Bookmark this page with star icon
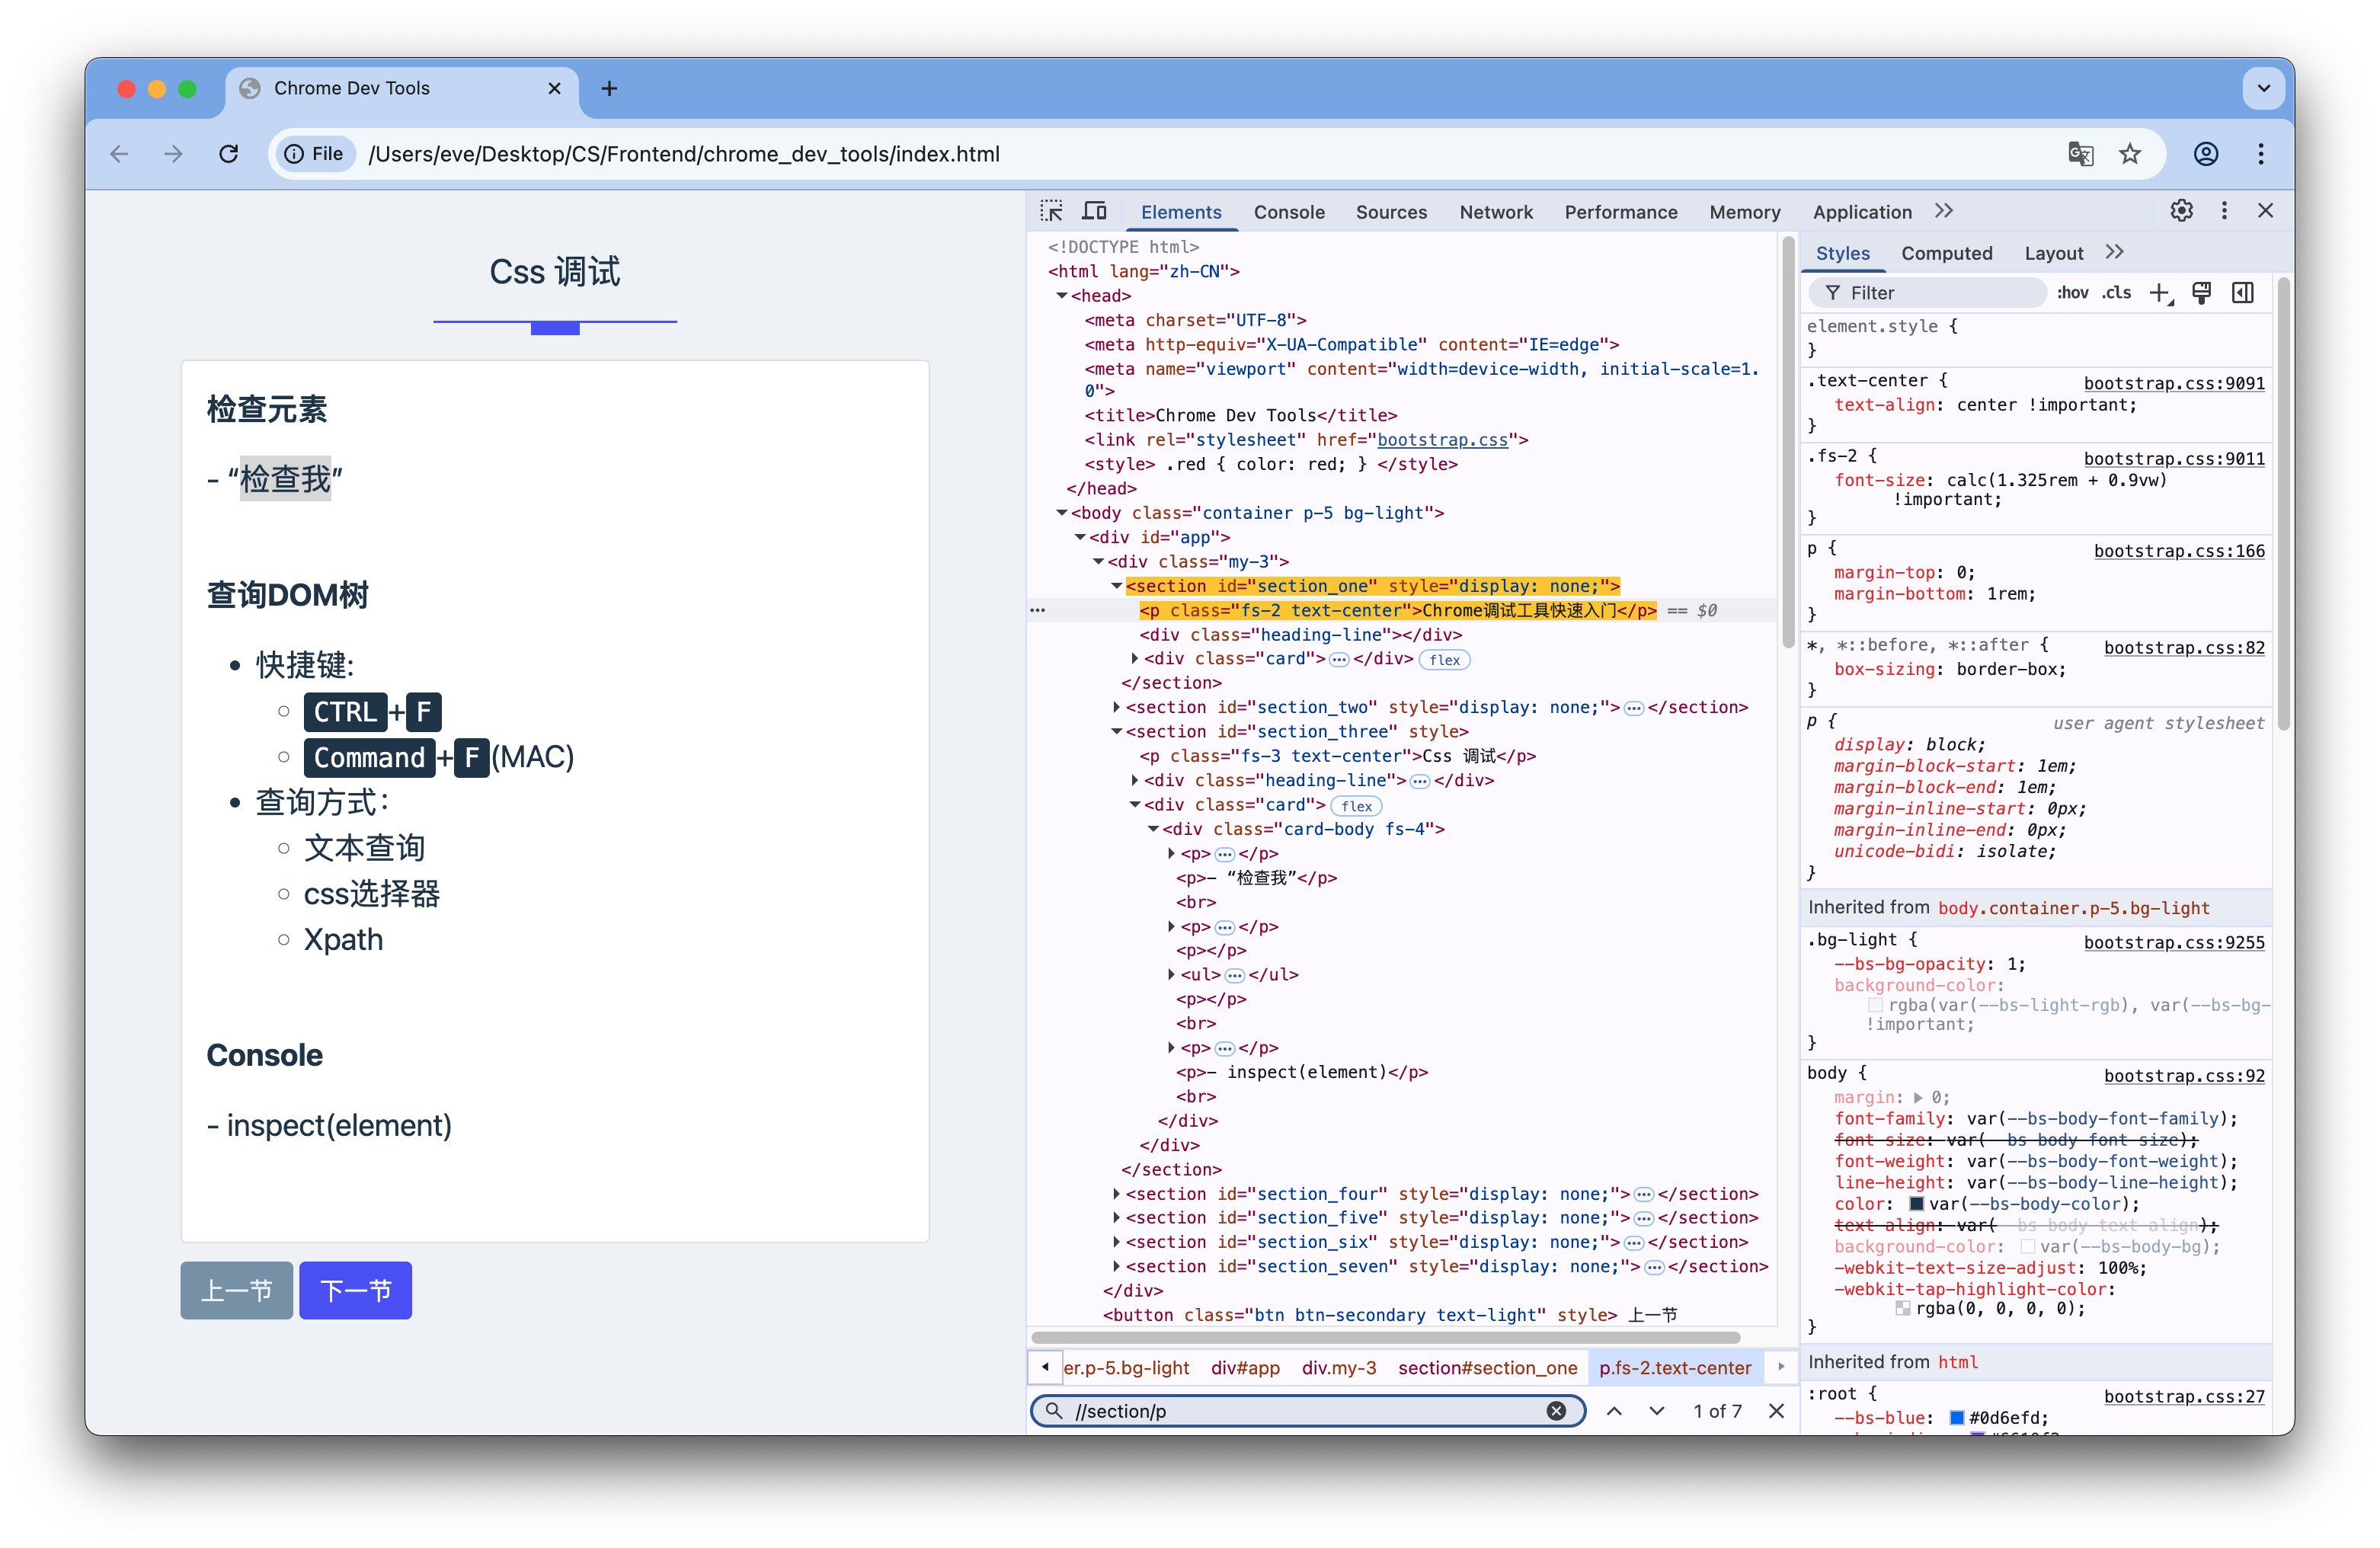 tap(2130, 154)
